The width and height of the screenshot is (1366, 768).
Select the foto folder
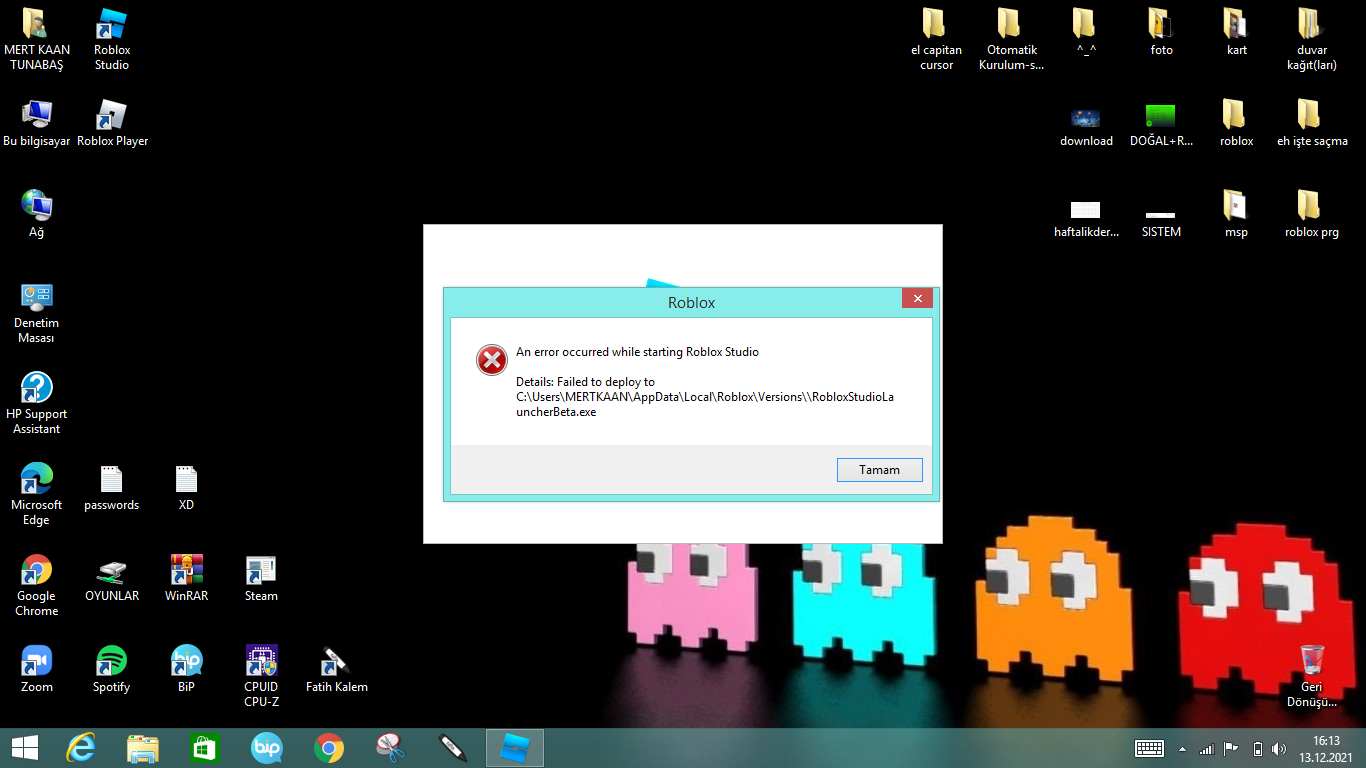(1161, 33)
